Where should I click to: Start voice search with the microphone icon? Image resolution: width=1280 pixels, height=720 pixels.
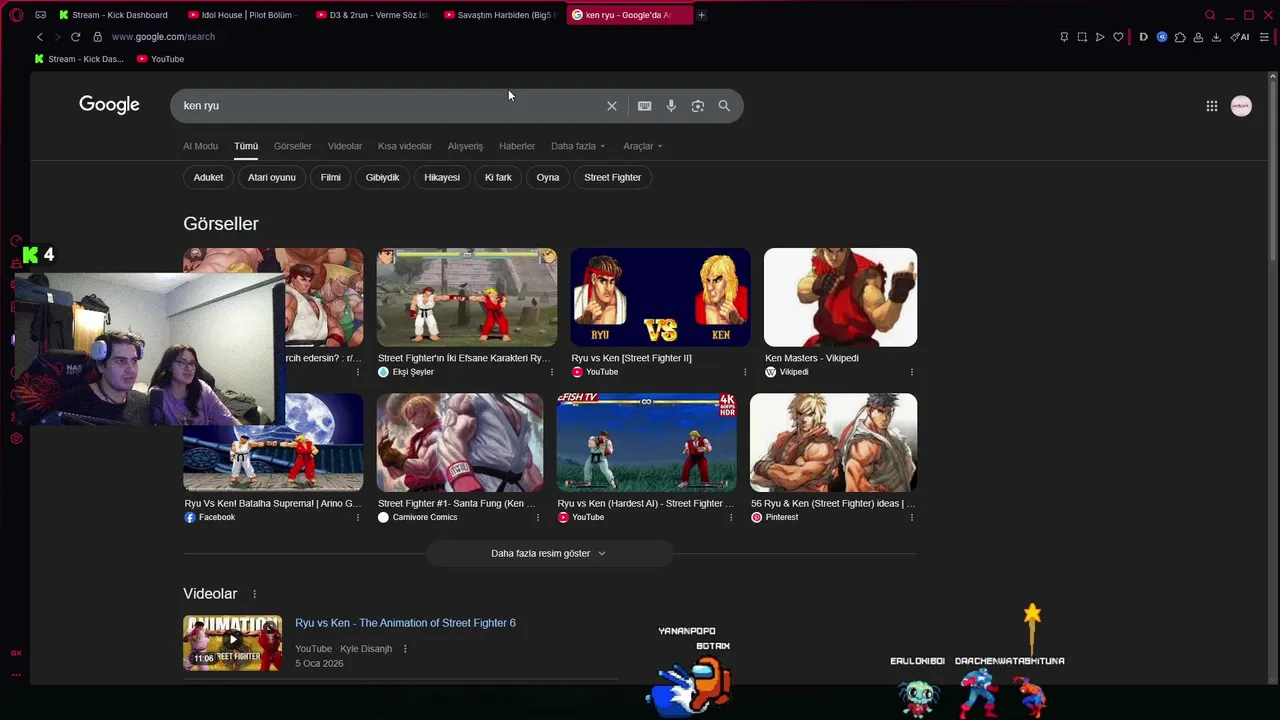(x=671, y=106)
